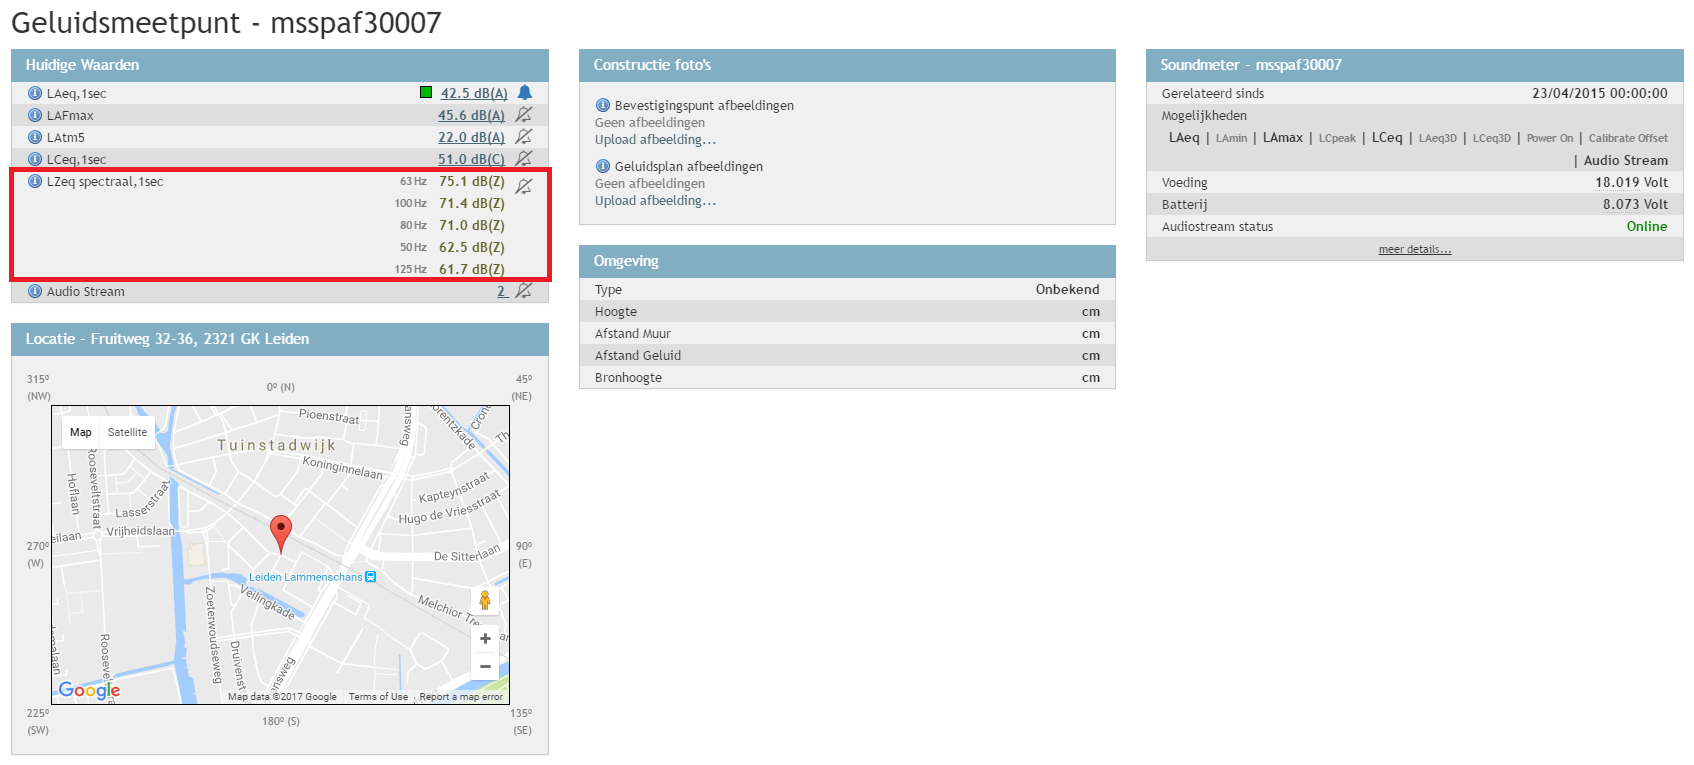This screenshot has width=1694, height=765.
Task: Select the Map view tab
Action: click(x=81, y=432)
